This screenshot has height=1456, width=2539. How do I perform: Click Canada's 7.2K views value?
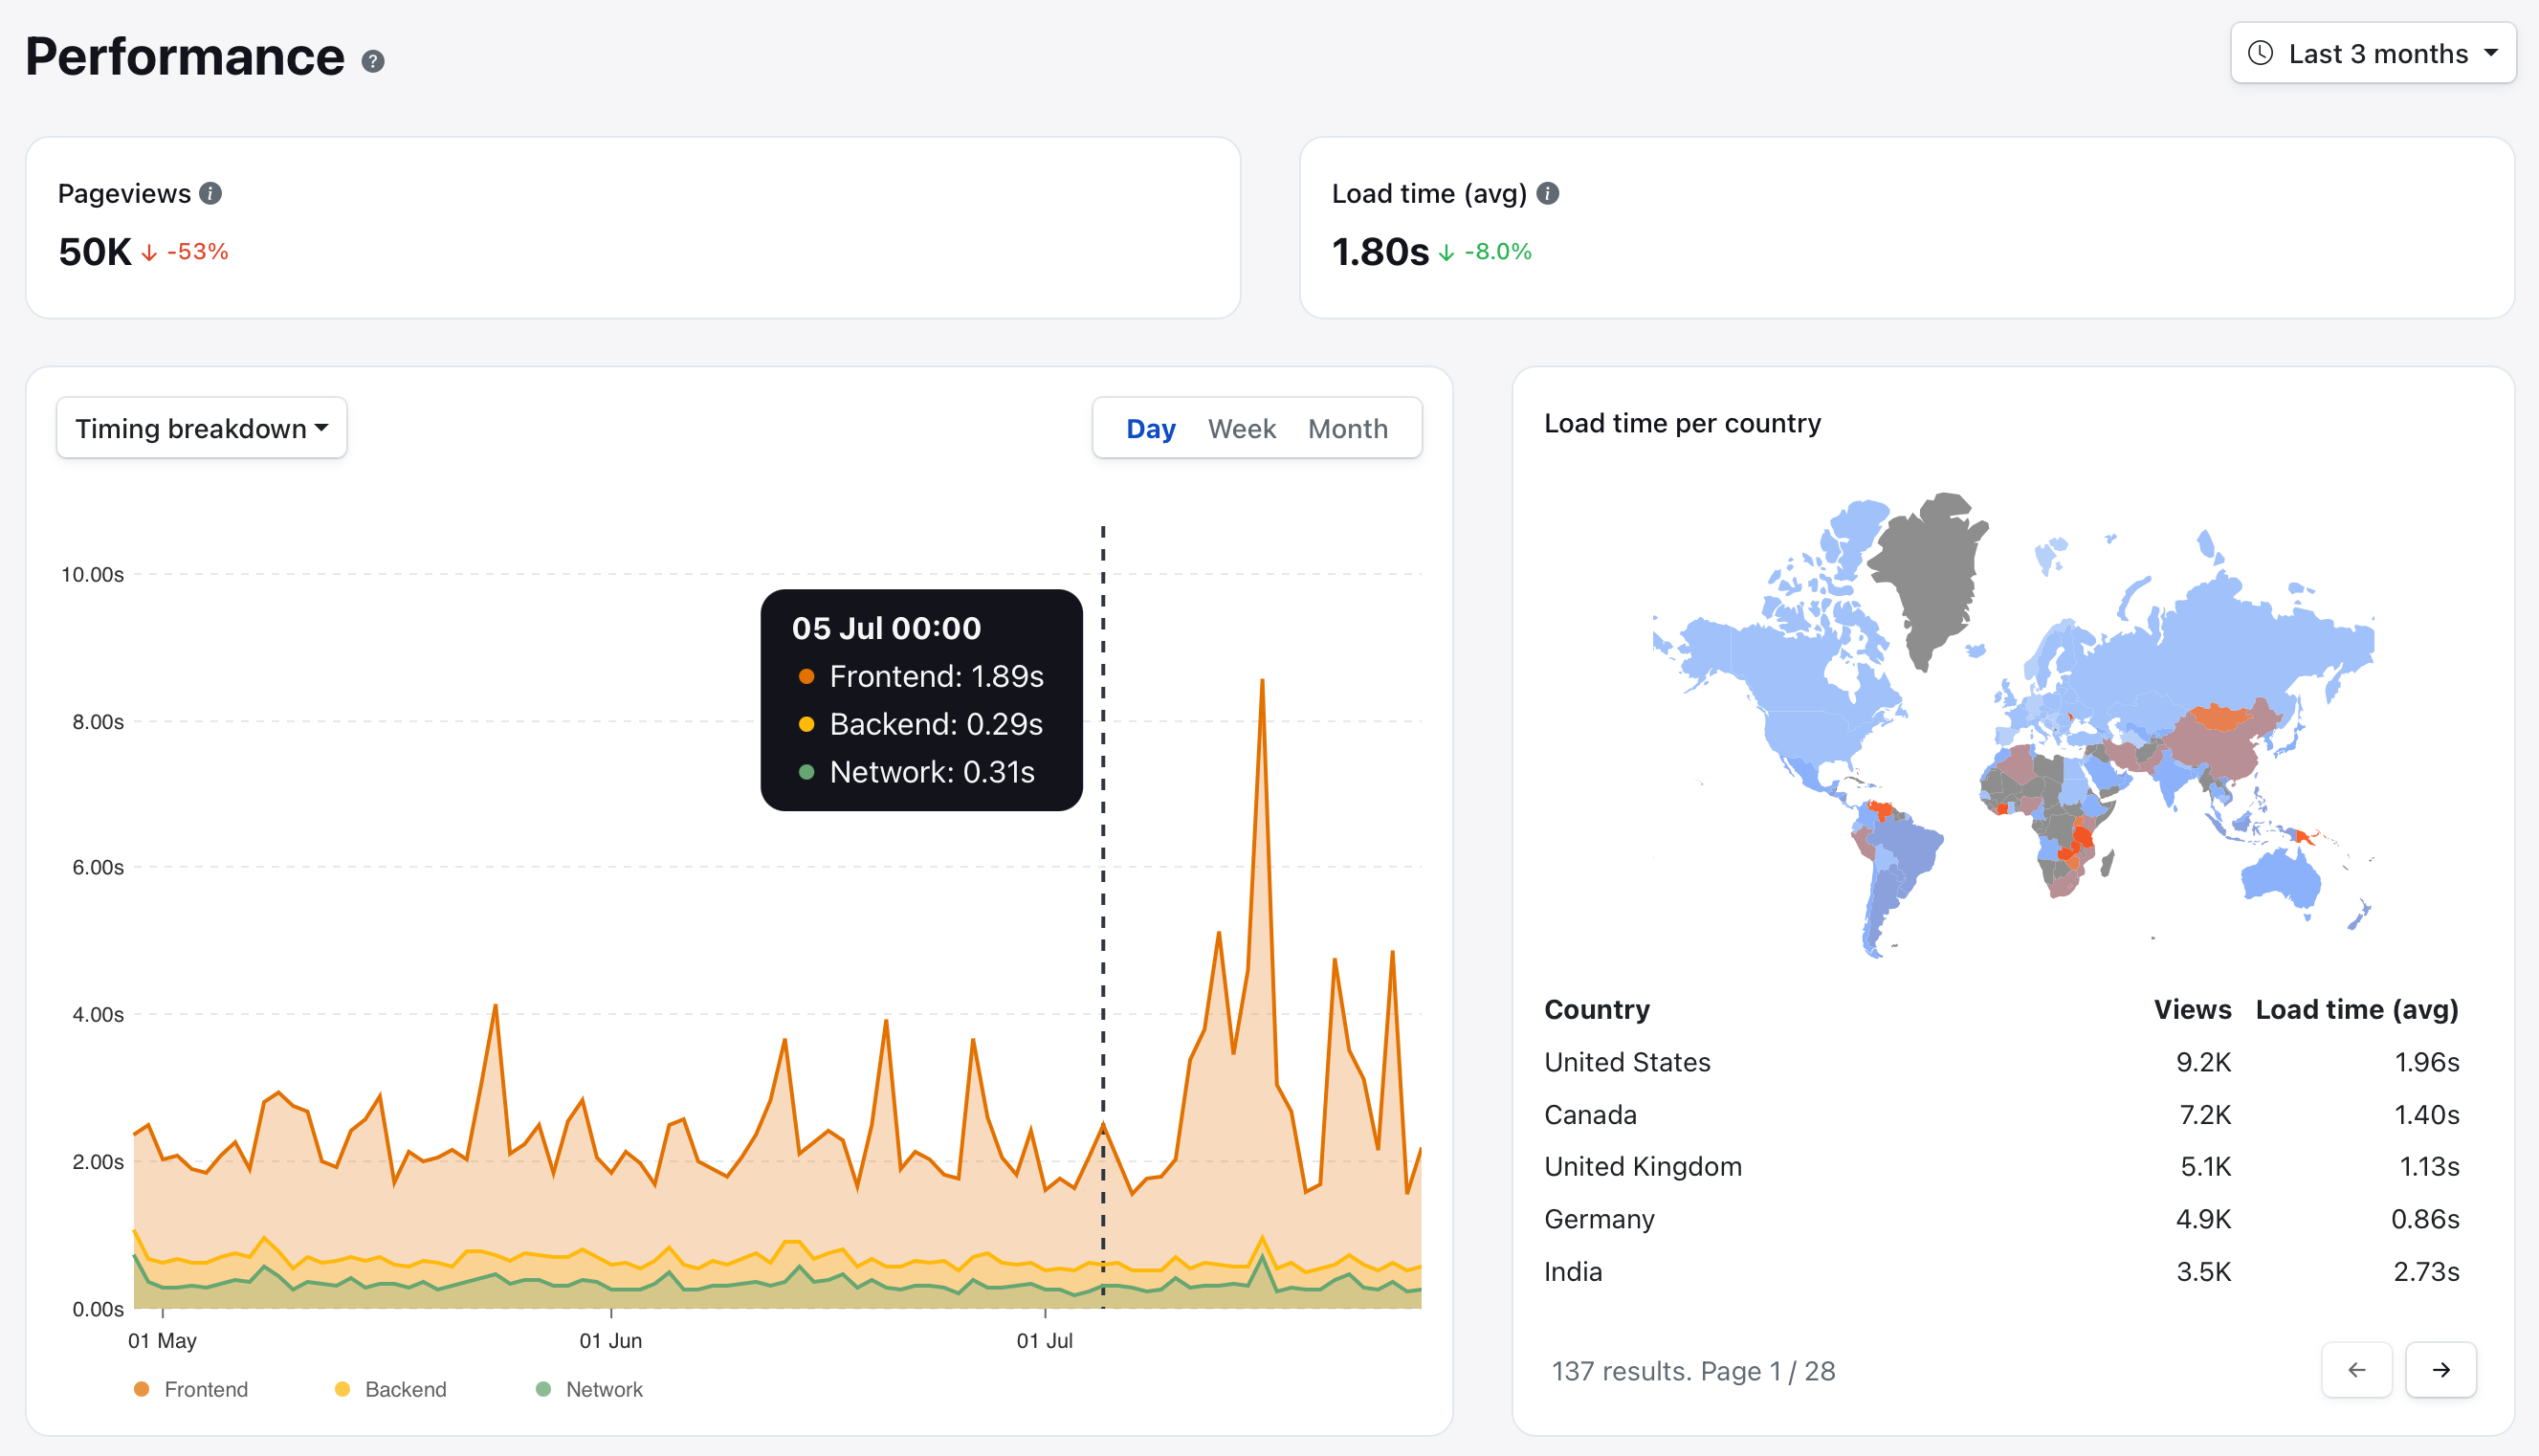click(x=2205, y=1114)
